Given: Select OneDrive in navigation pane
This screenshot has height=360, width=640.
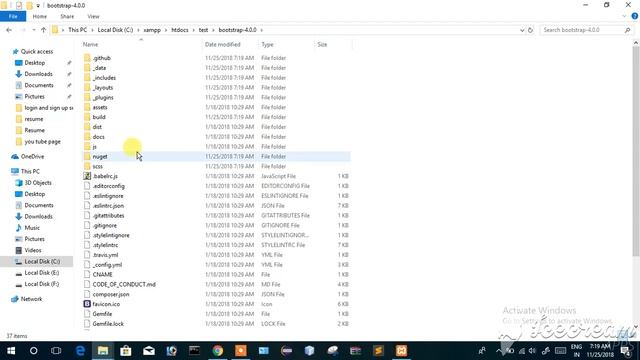Looking at the screenshot, I should point(32,156).
